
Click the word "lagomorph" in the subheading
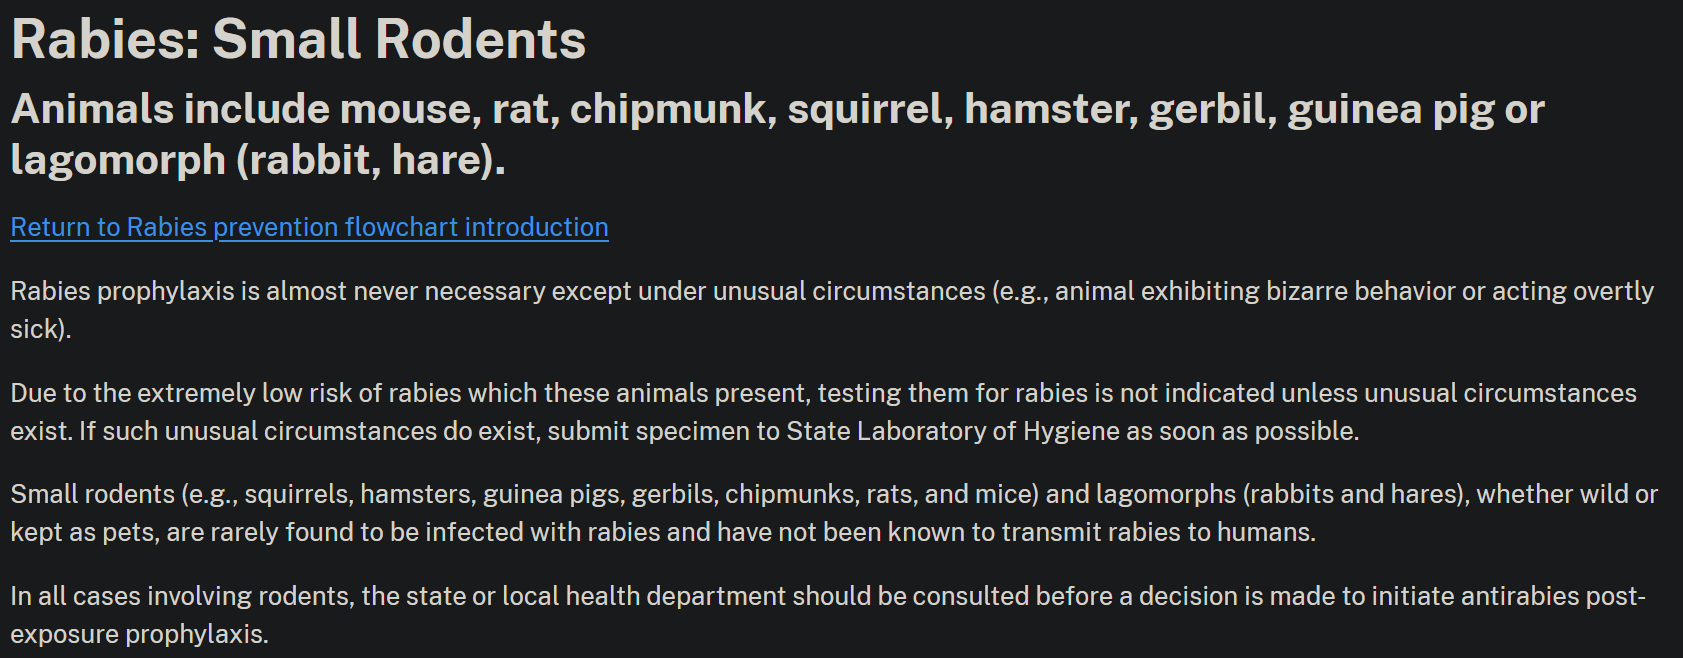click(118, 160)
